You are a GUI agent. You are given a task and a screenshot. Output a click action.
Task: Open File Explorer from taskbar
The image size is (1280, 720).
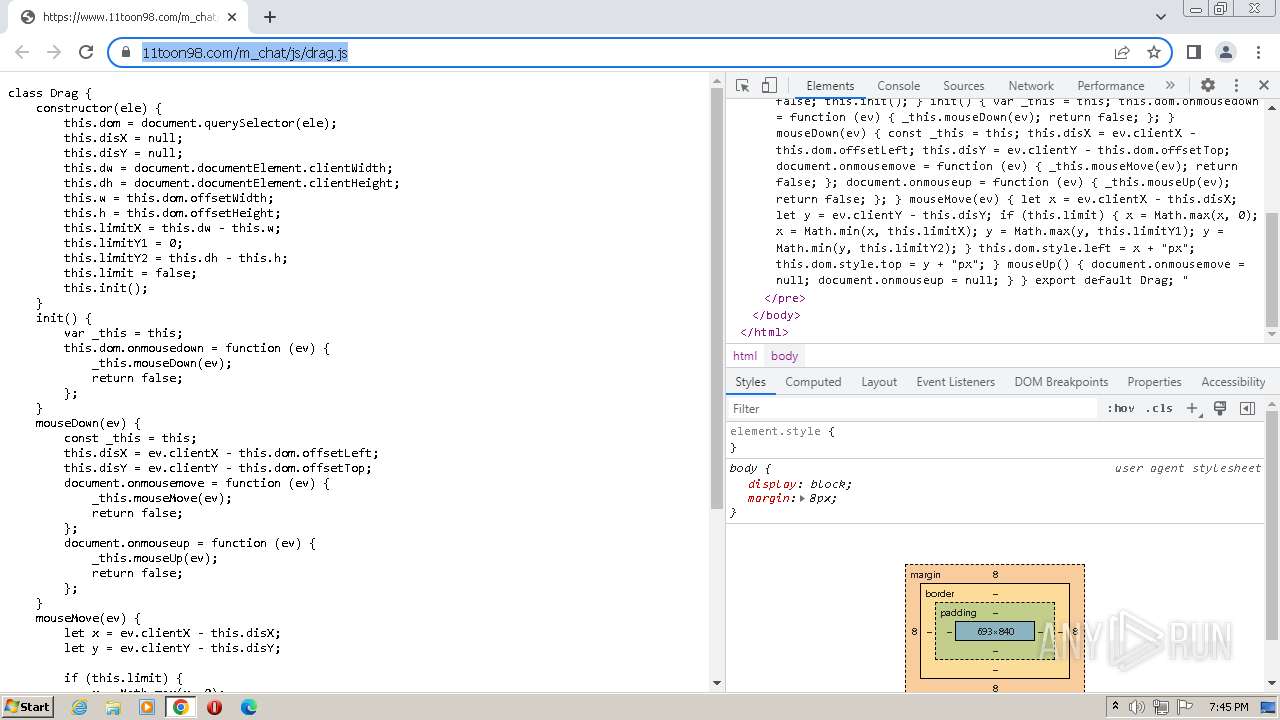click(113, 707)
